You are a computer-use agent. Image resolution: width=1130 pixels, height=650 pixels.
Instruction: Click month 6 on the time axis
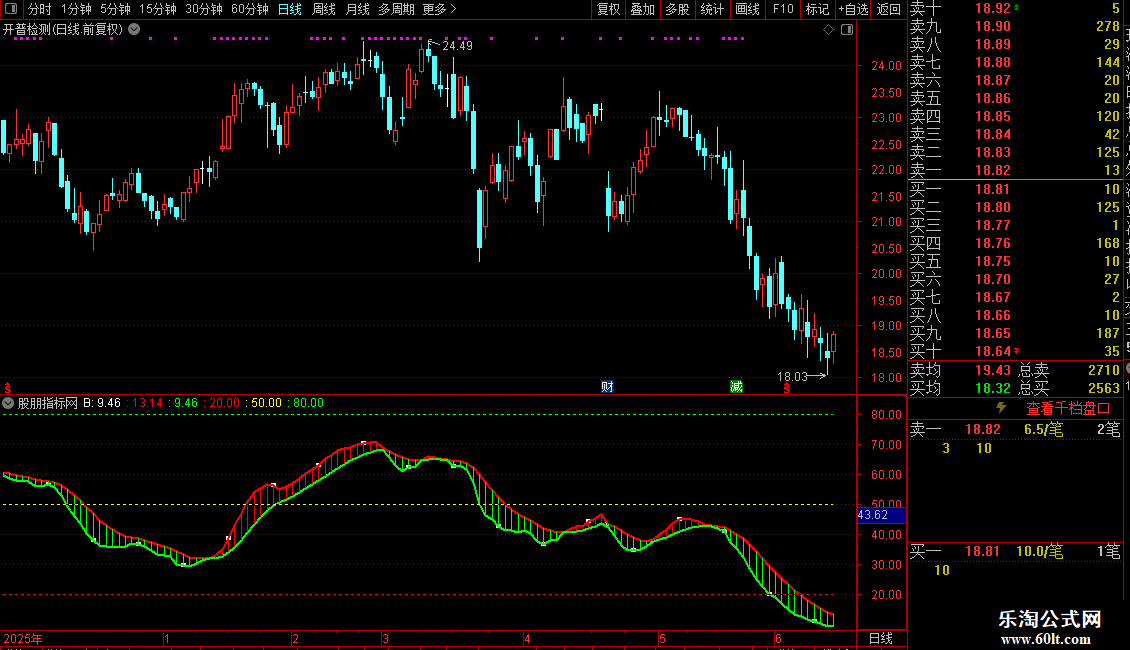tap(778, 639)
